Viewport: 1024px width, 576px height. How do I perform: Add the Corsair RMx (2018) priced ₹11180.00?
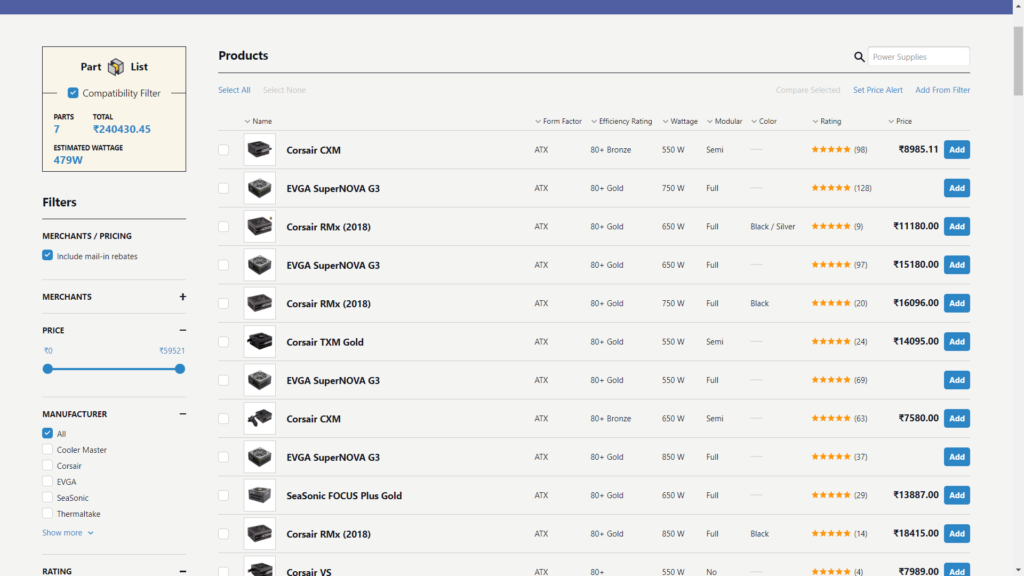click(x=957, y=227)
